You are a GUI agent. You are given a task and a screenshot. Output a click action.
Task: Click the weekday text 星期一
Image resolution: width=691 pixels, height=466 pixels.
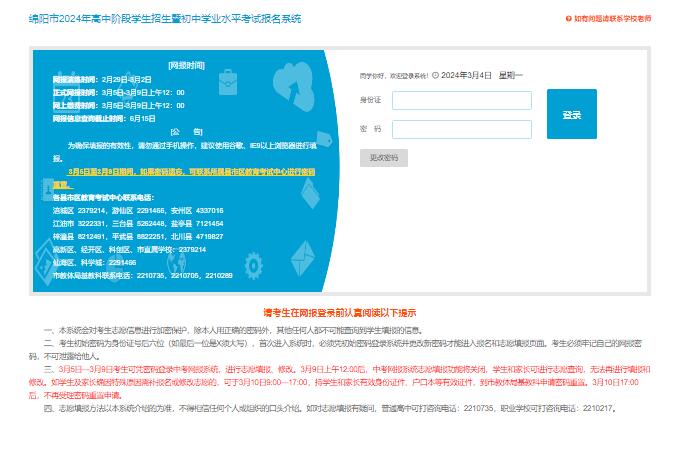click(510, 75)
